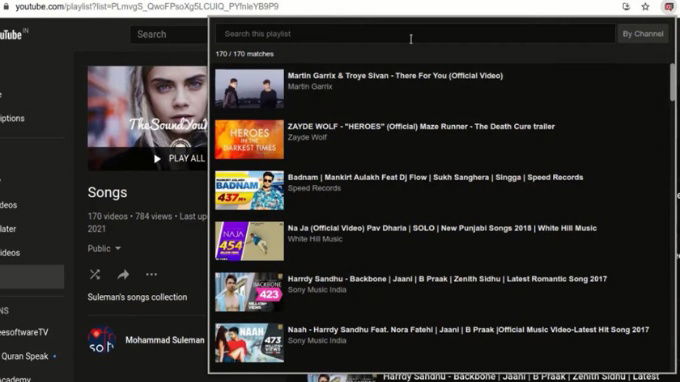Click the Search this playlist field
The image size is (680, 382).
pos(415,34)
